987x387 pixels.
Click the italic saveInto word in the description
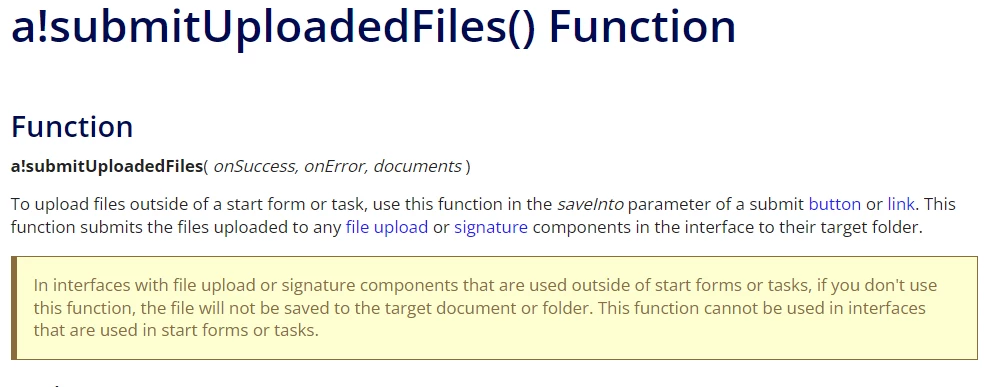click(x=590, y=204)
